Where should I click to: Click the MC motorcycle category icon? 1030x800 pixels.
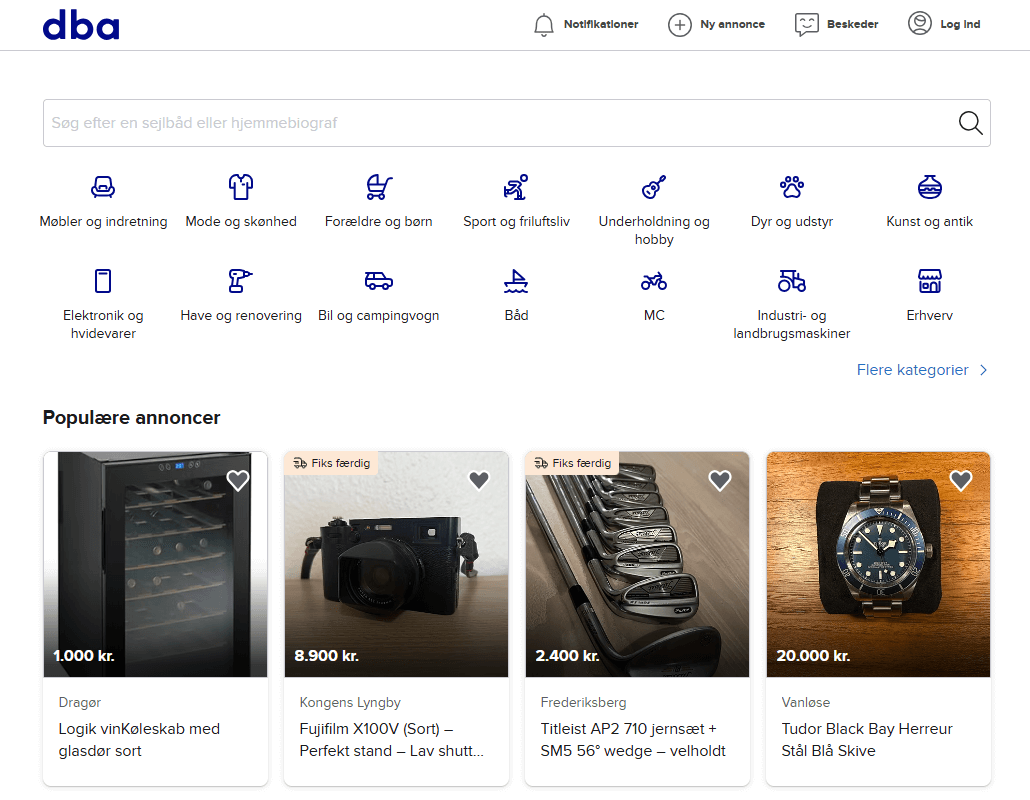click(x=654, y=293)
